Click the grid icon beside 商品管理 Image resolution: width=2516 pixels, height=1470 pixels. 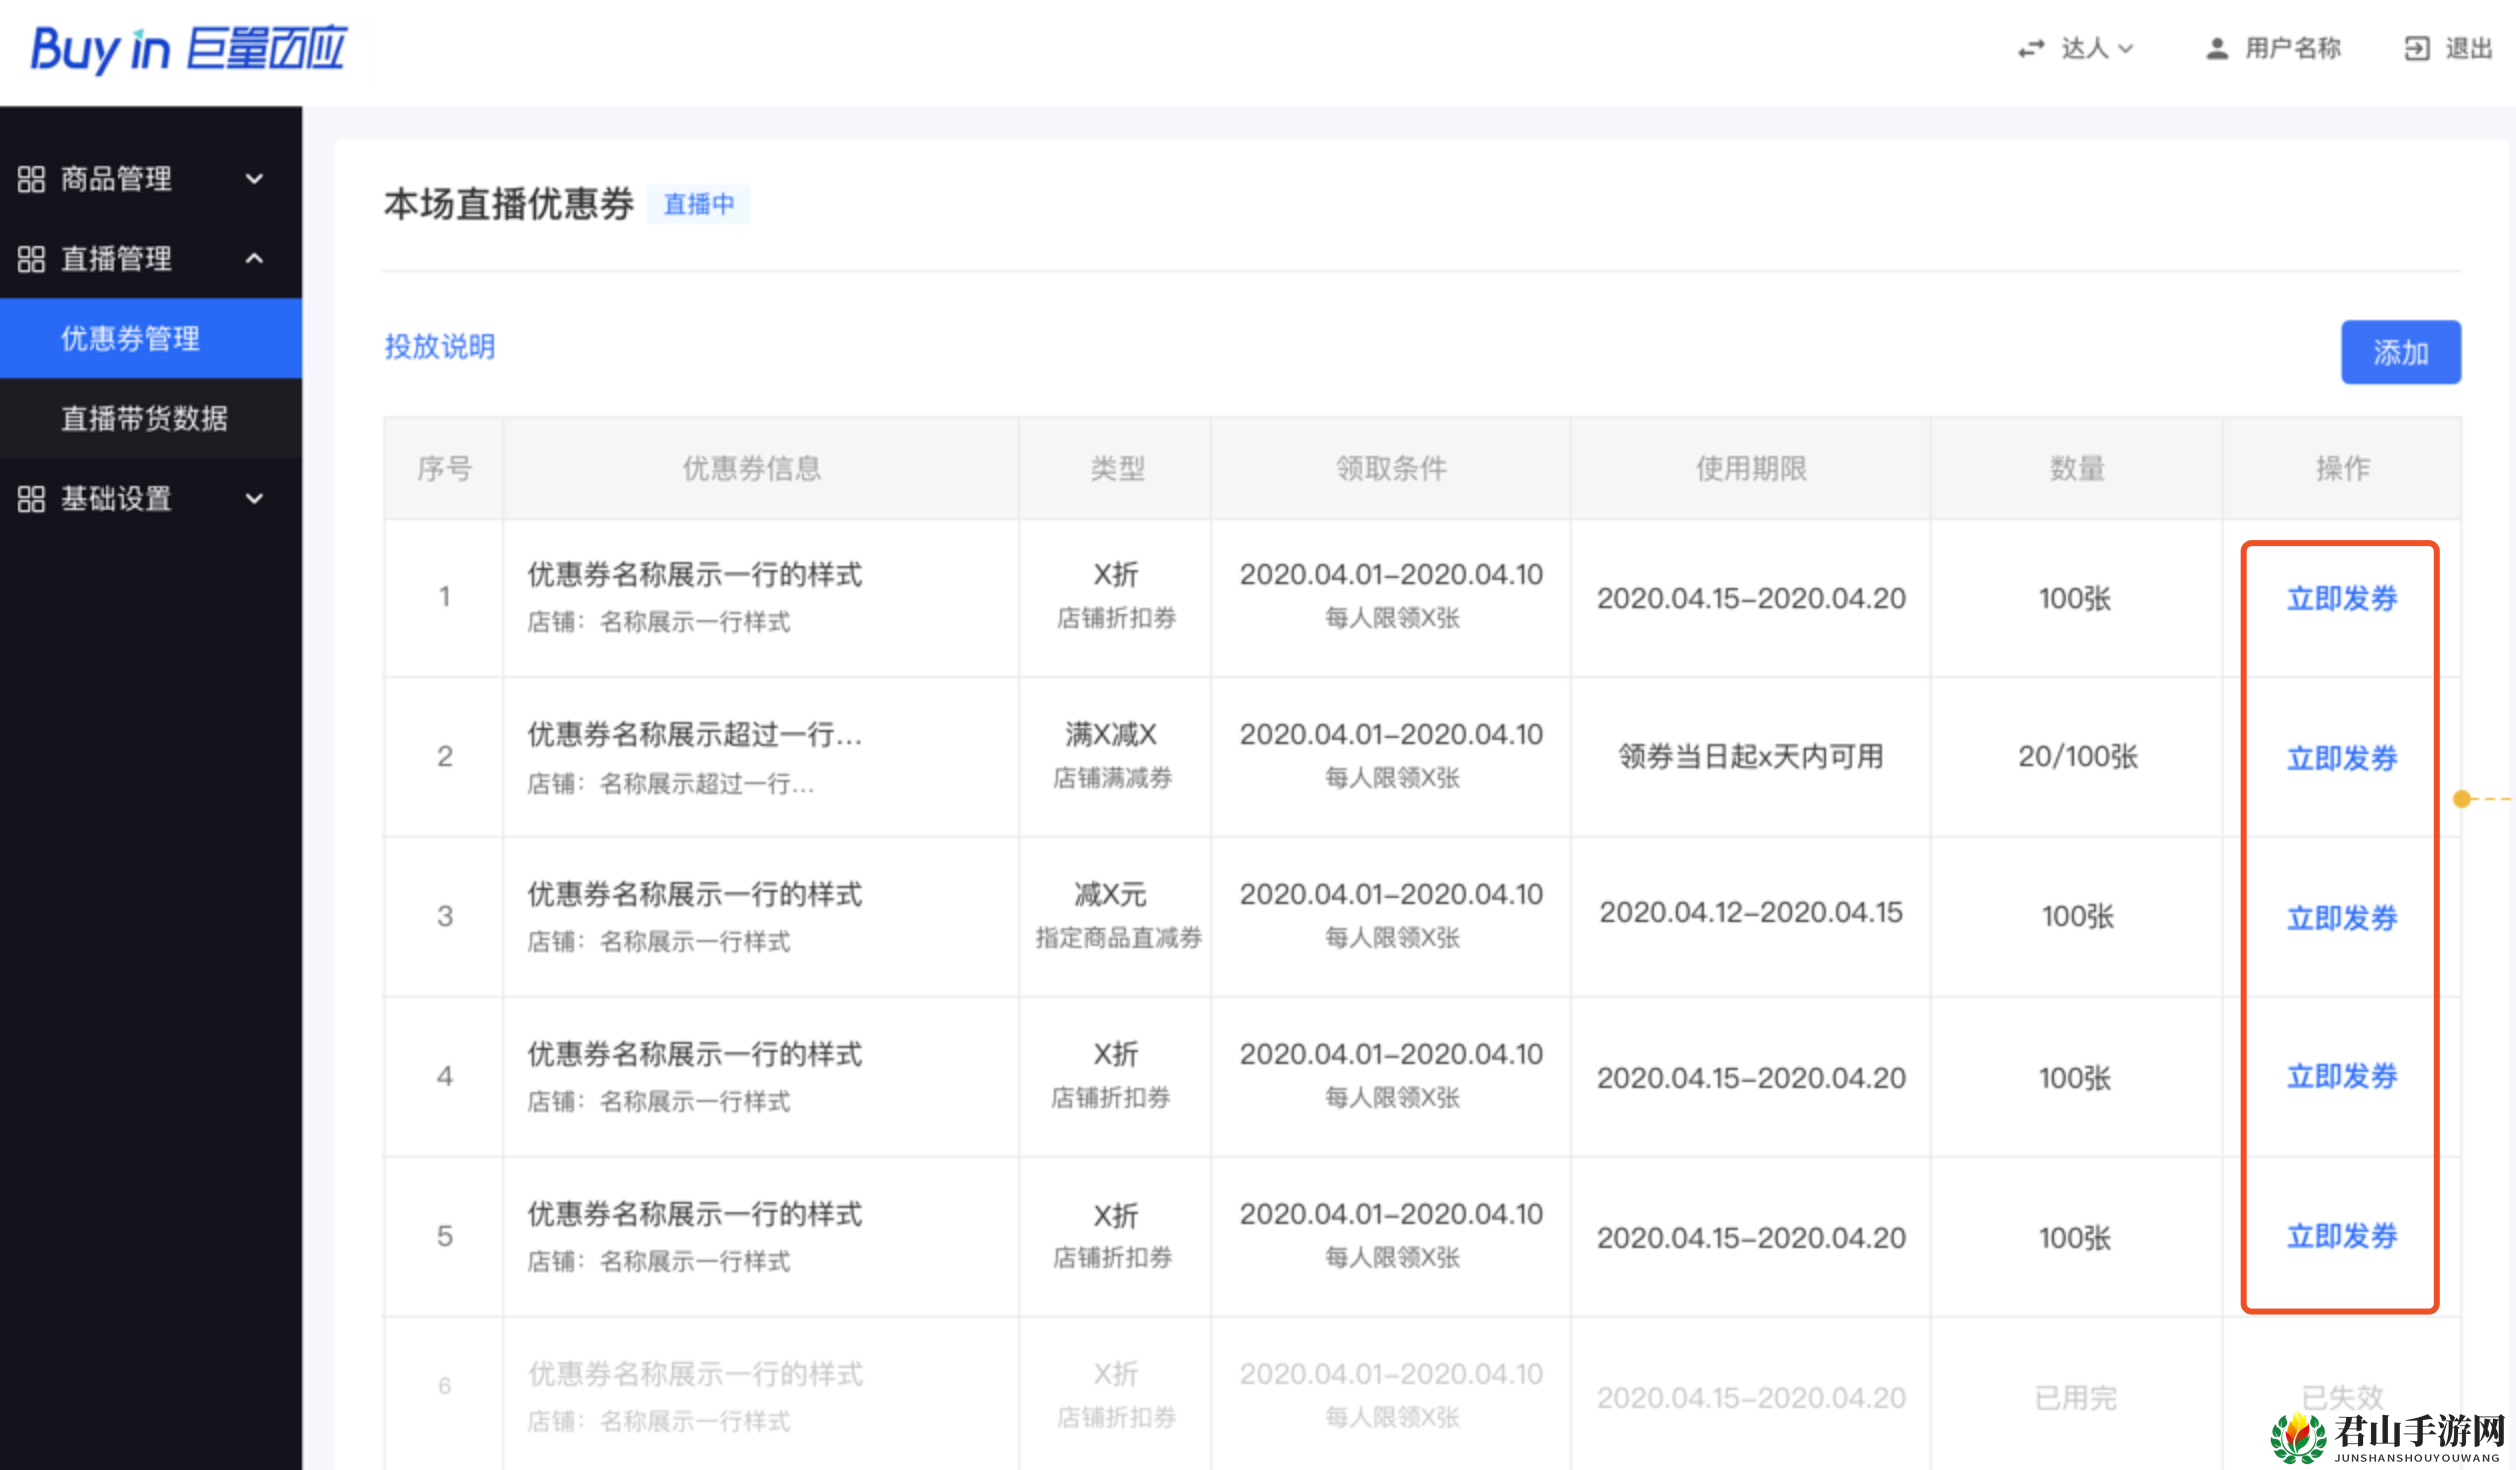pos(31,179)
